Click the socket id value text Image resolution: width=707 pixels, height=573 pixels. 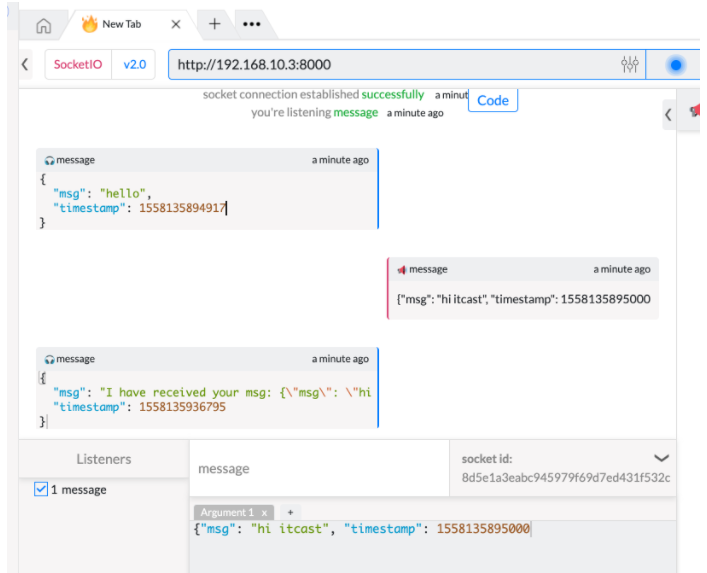pos(565,477)
